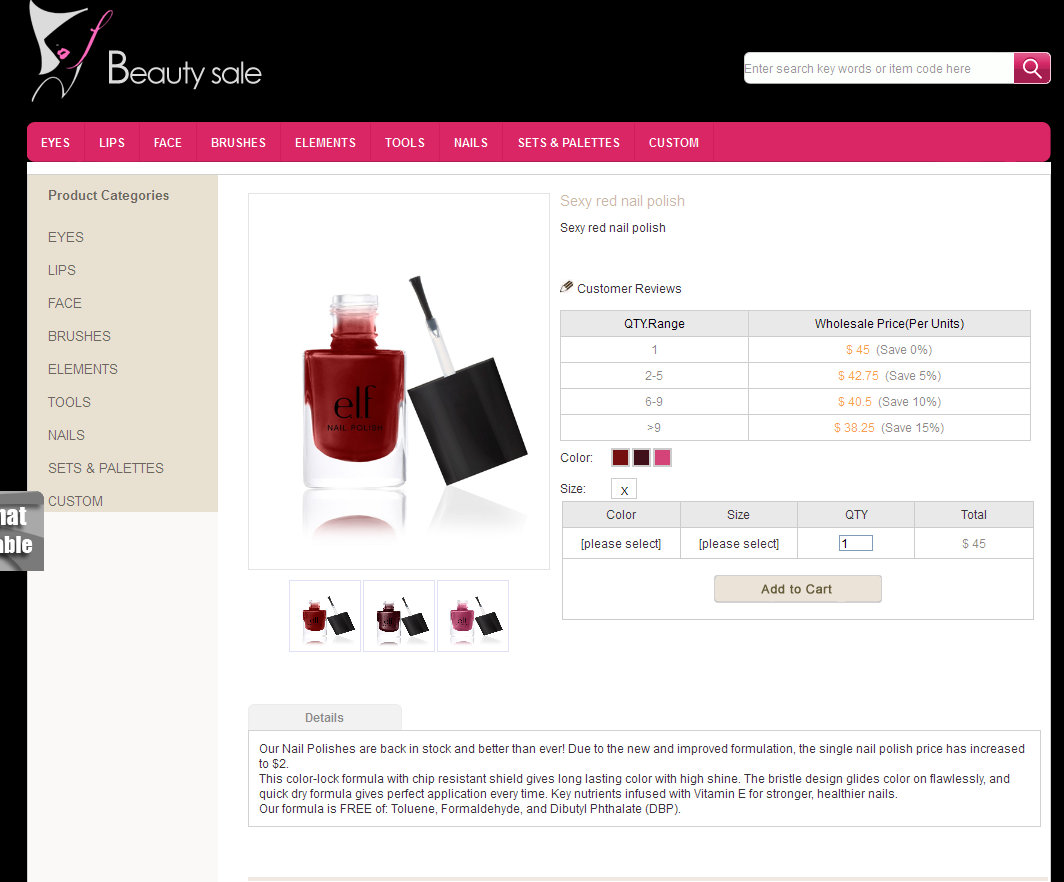Go to CUSTOM in Product Categories sidebar
Viewport: 1064px width, 882px height.
coord(75,501)
